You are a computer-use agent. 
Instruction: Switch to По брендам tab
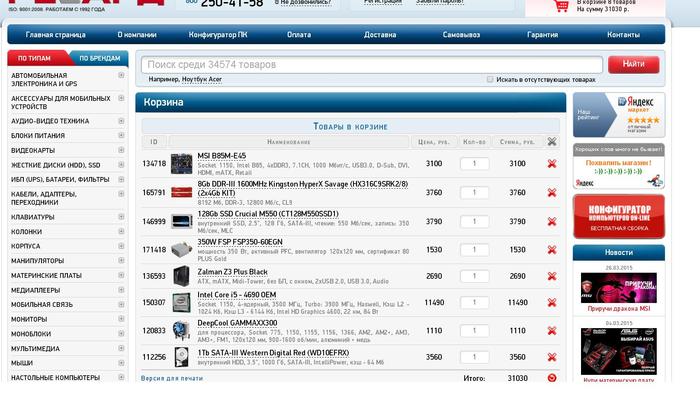coord(100,58)
